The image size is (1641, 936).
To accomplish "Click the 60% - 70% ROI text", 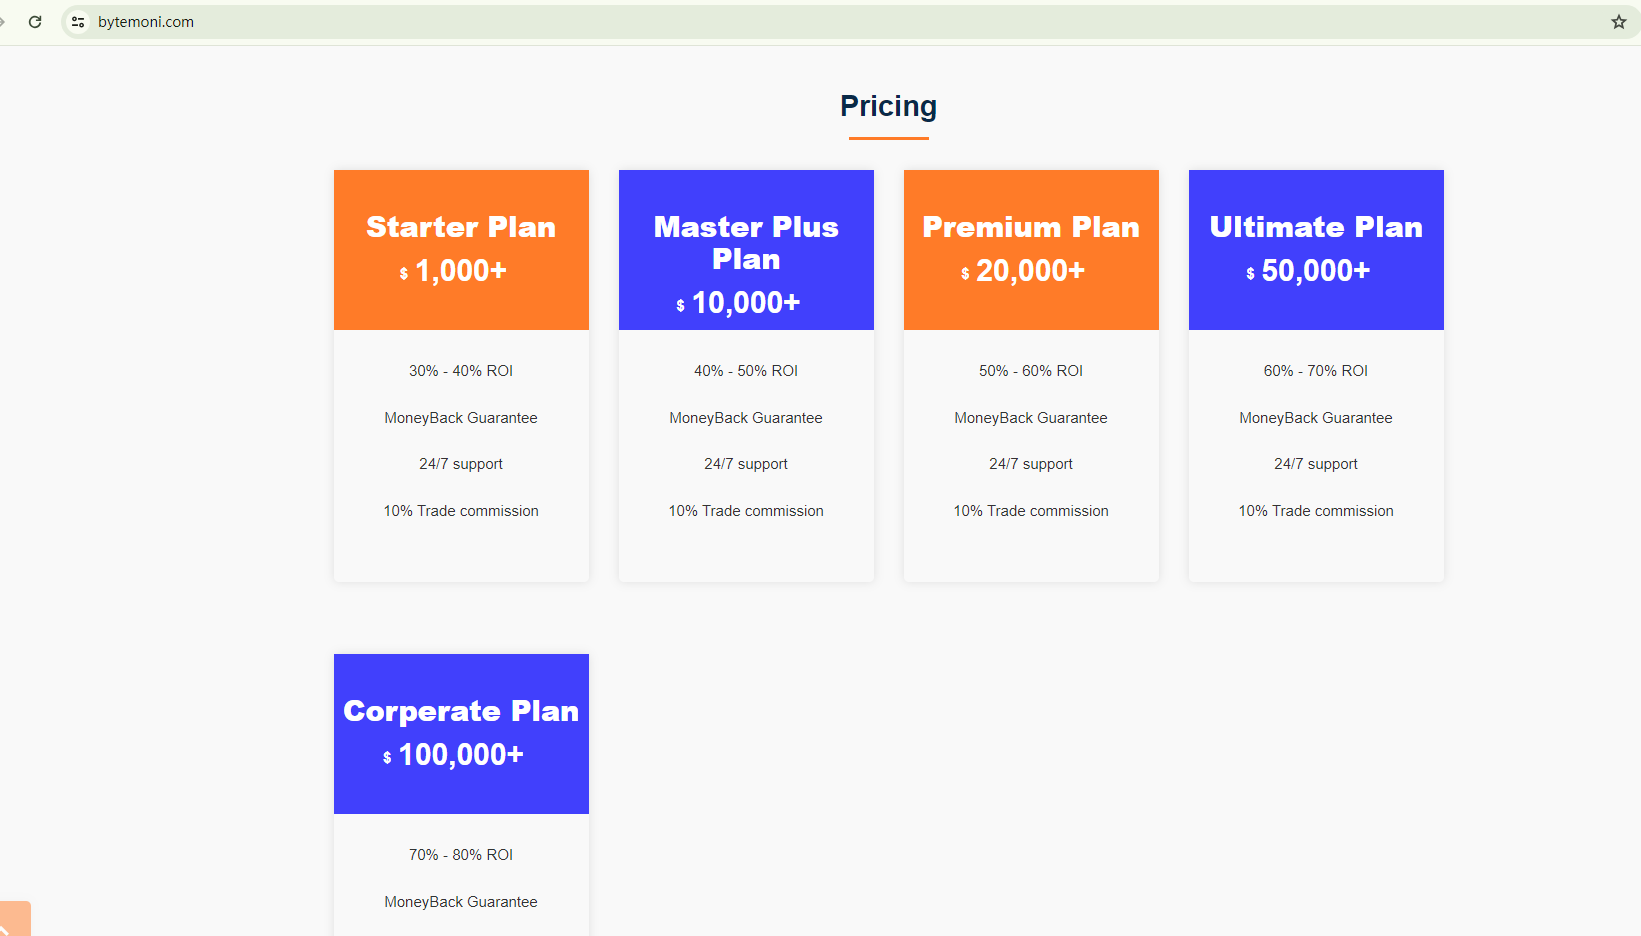I will point(1316,371).
